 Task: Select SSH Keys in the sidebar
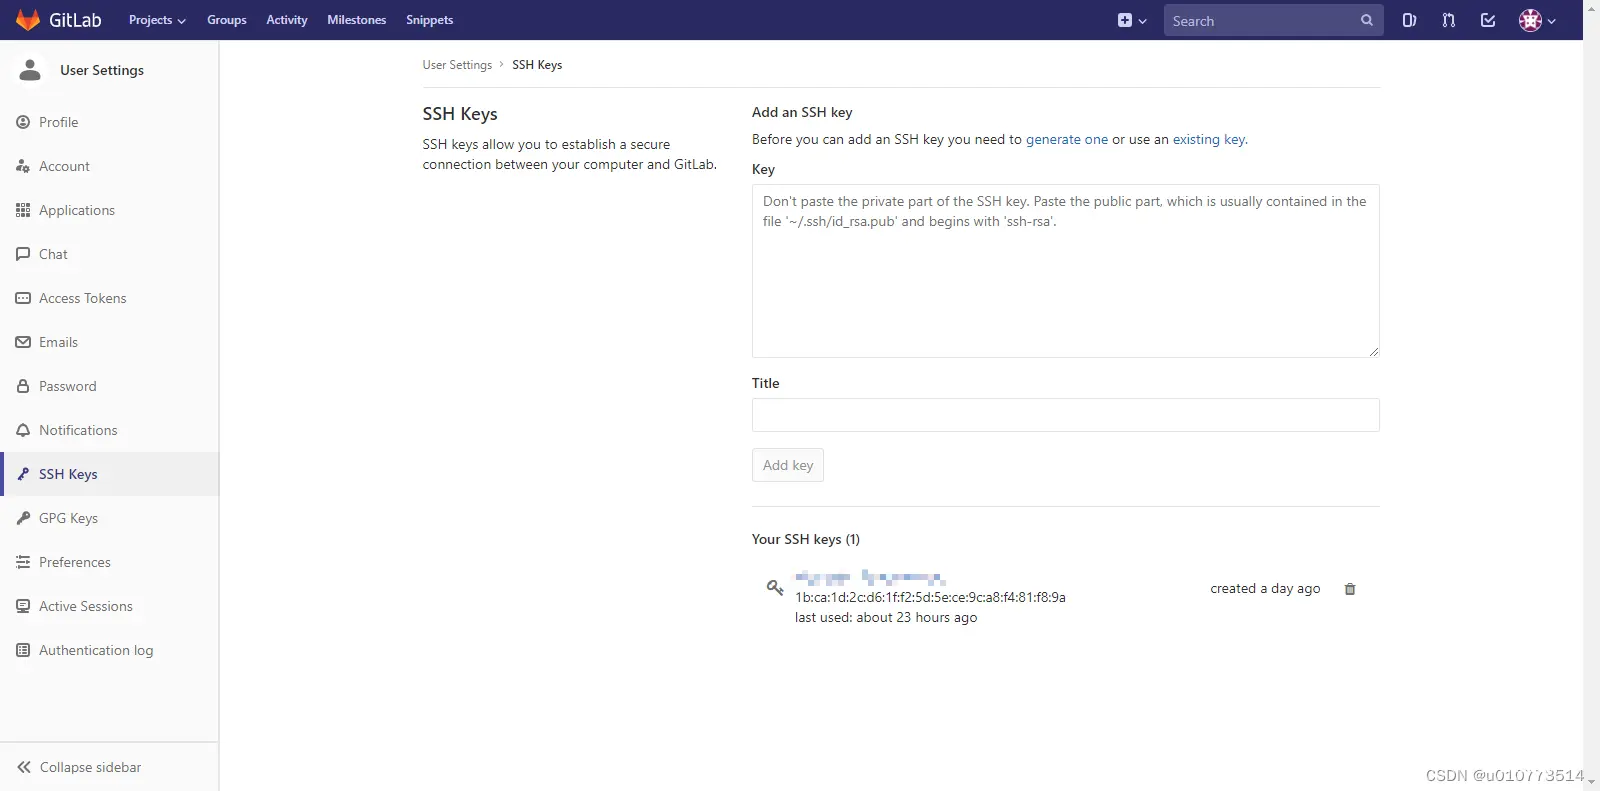(109, 474)
